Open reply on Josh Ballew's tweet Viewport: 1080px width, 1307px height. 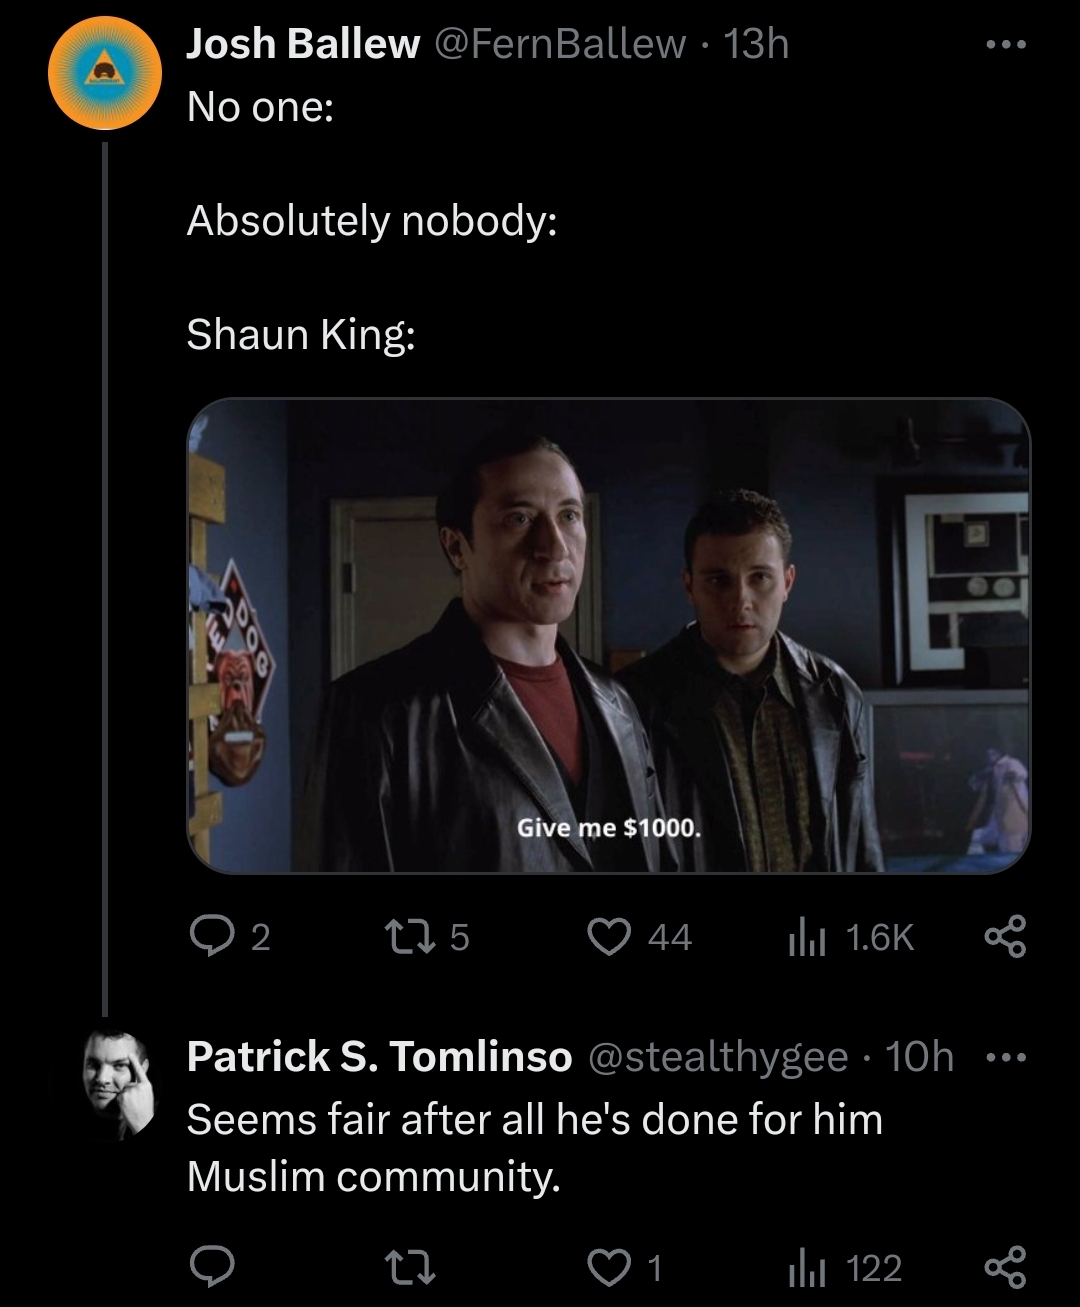click(x=229, y=937)
